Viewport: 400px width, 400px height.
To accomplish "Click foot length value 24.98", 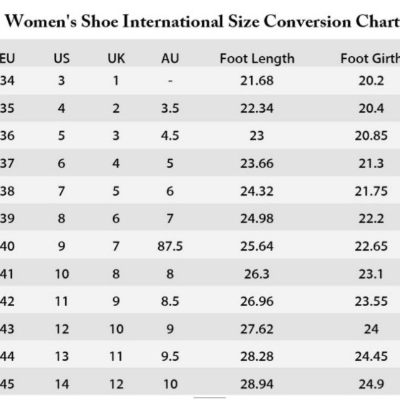I will (x=257, y=219).
